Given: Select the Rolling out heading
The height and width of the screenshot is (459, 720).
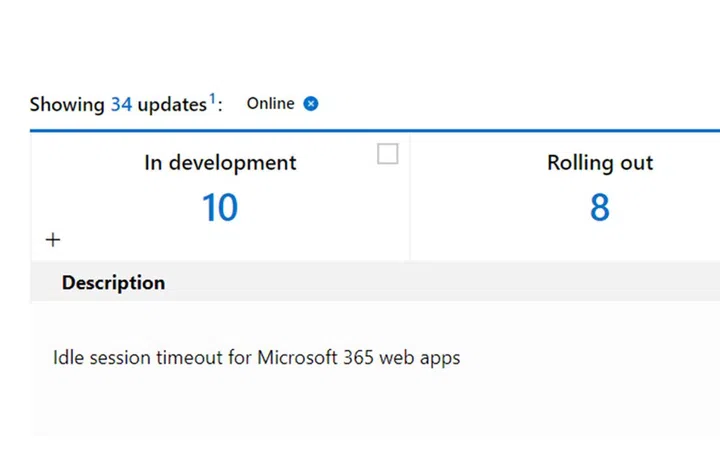Looking at the screenshot, I should click(x=599, y=162).
